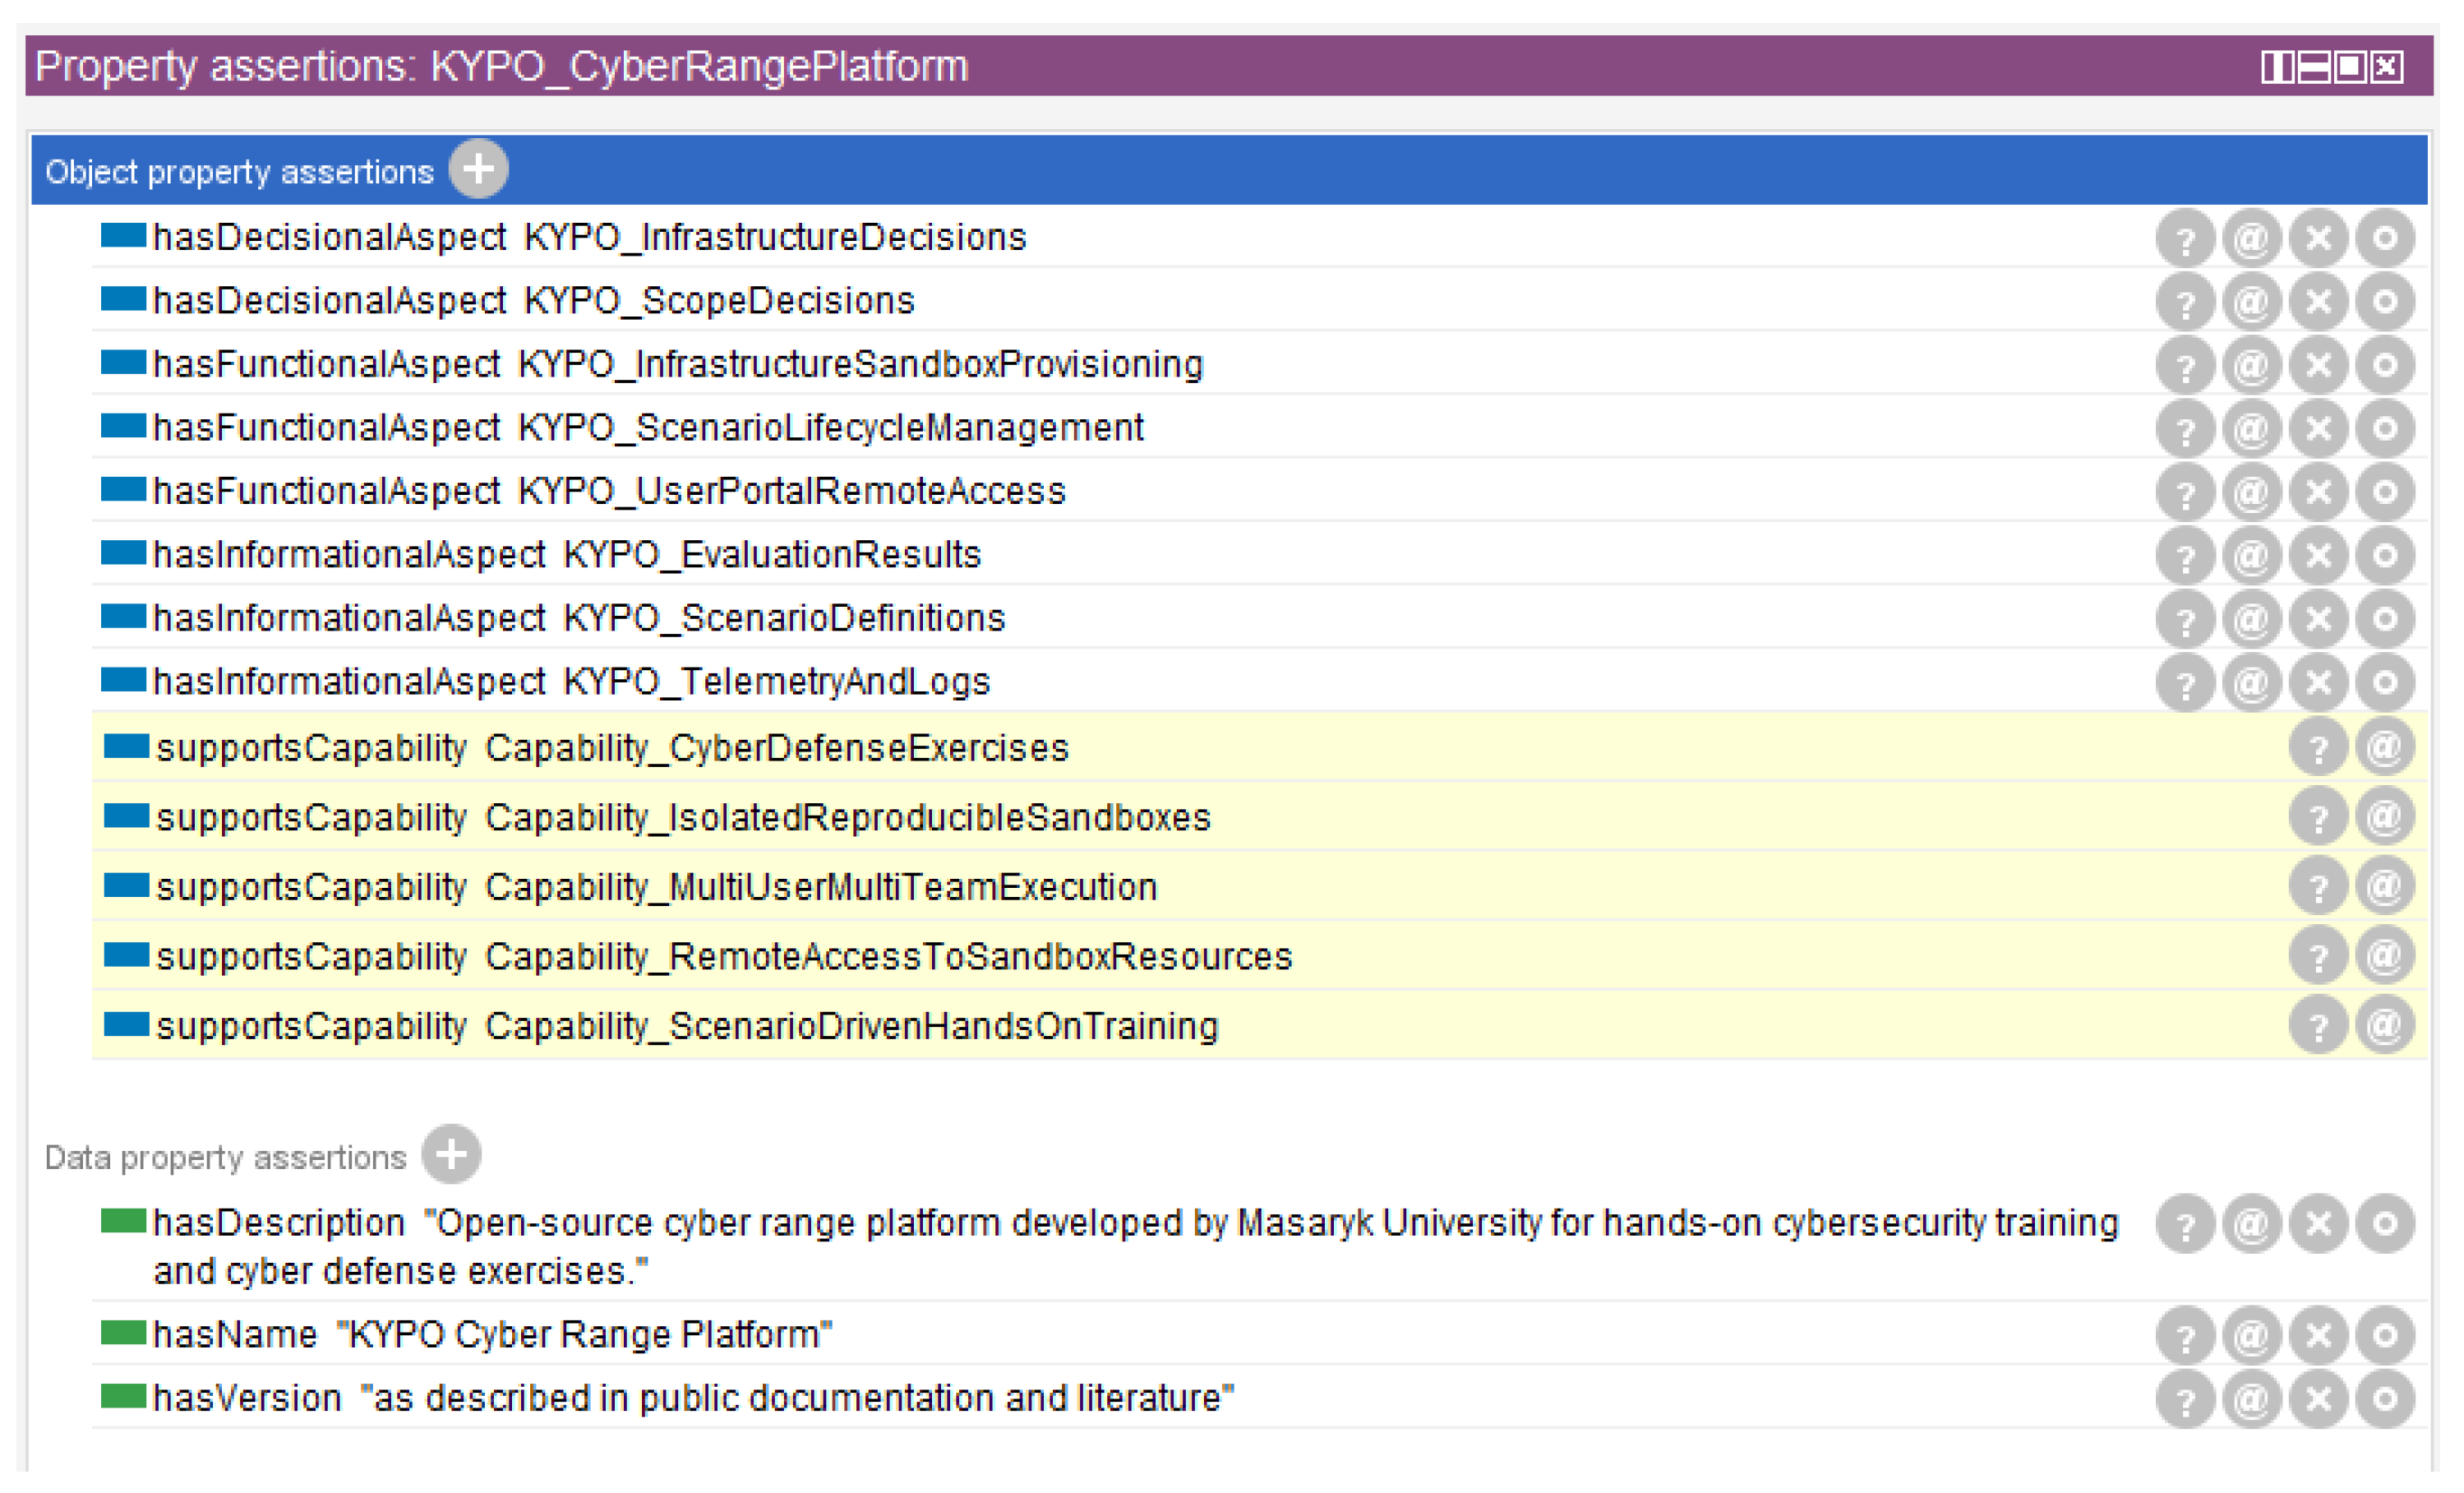
Task: Explain inference for KYPO_TelemetryAndLogs row
Action: click(2185, 682)
